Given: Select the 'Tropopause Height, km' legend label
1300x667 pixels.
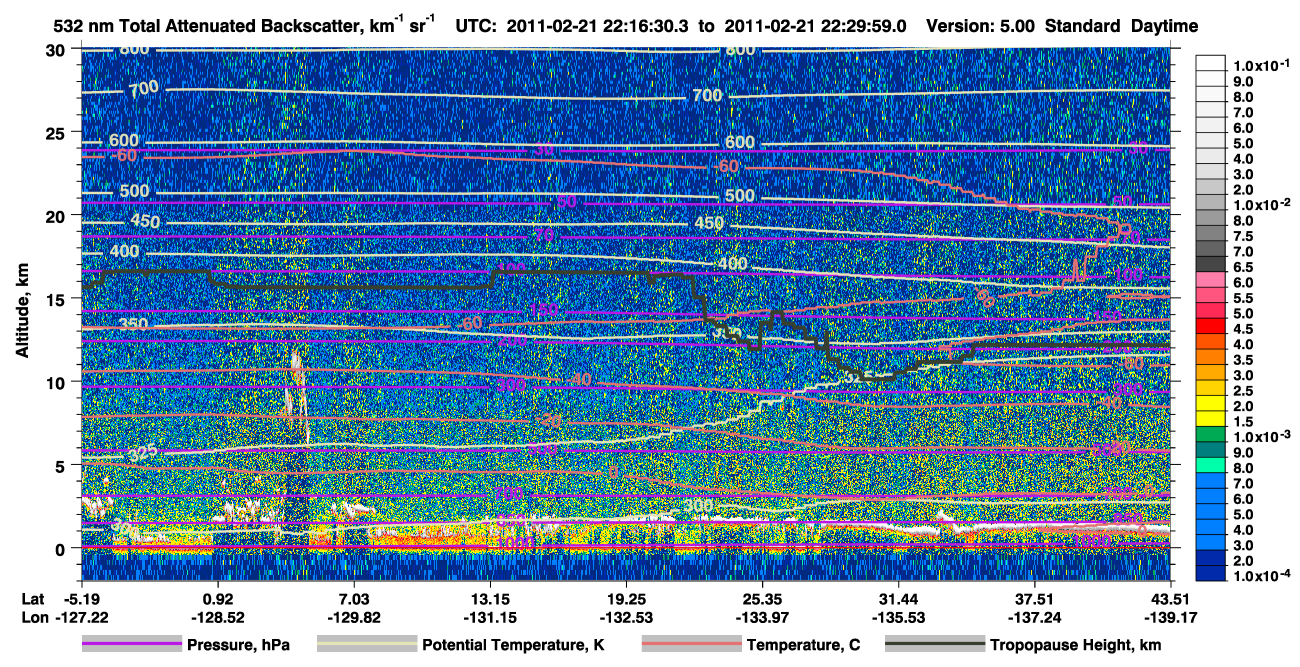Looking at the screenshot, I should point(1075,645).
